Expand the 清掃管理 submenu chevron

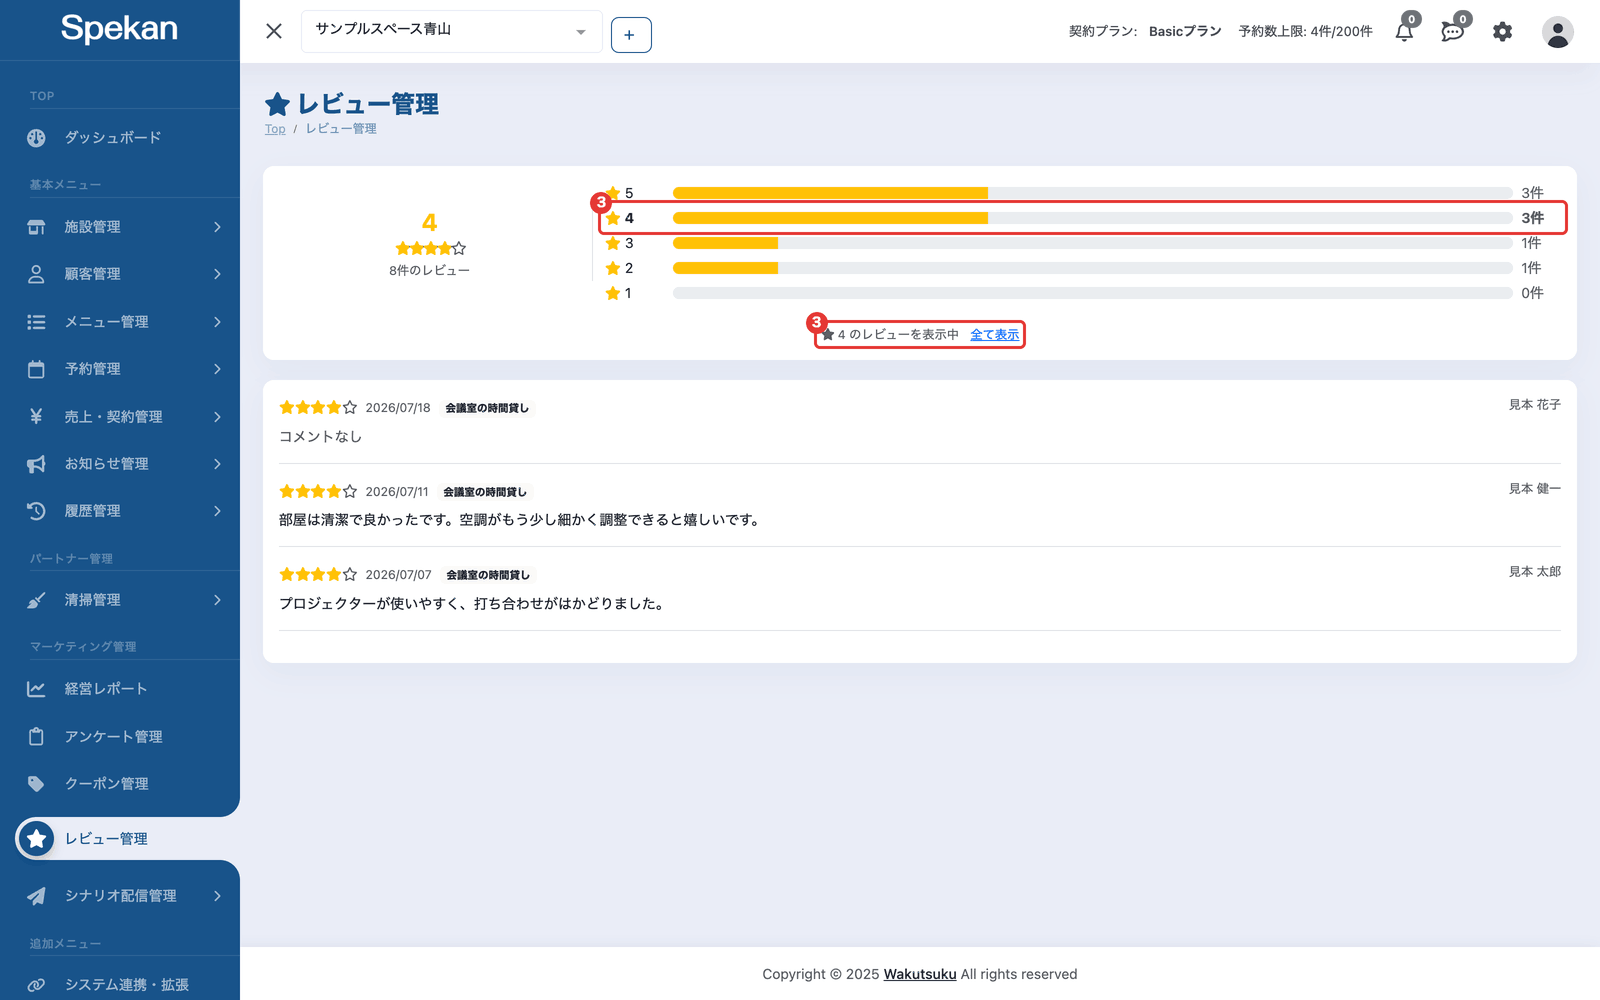click(217, 600)
